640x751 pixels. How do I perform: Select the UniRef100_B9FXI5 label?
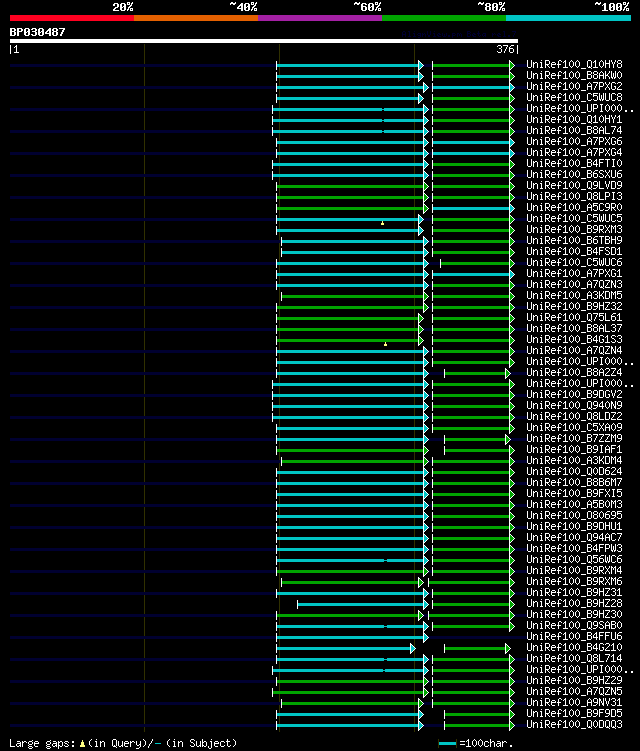pyautogui.click(x=574, y=494)
